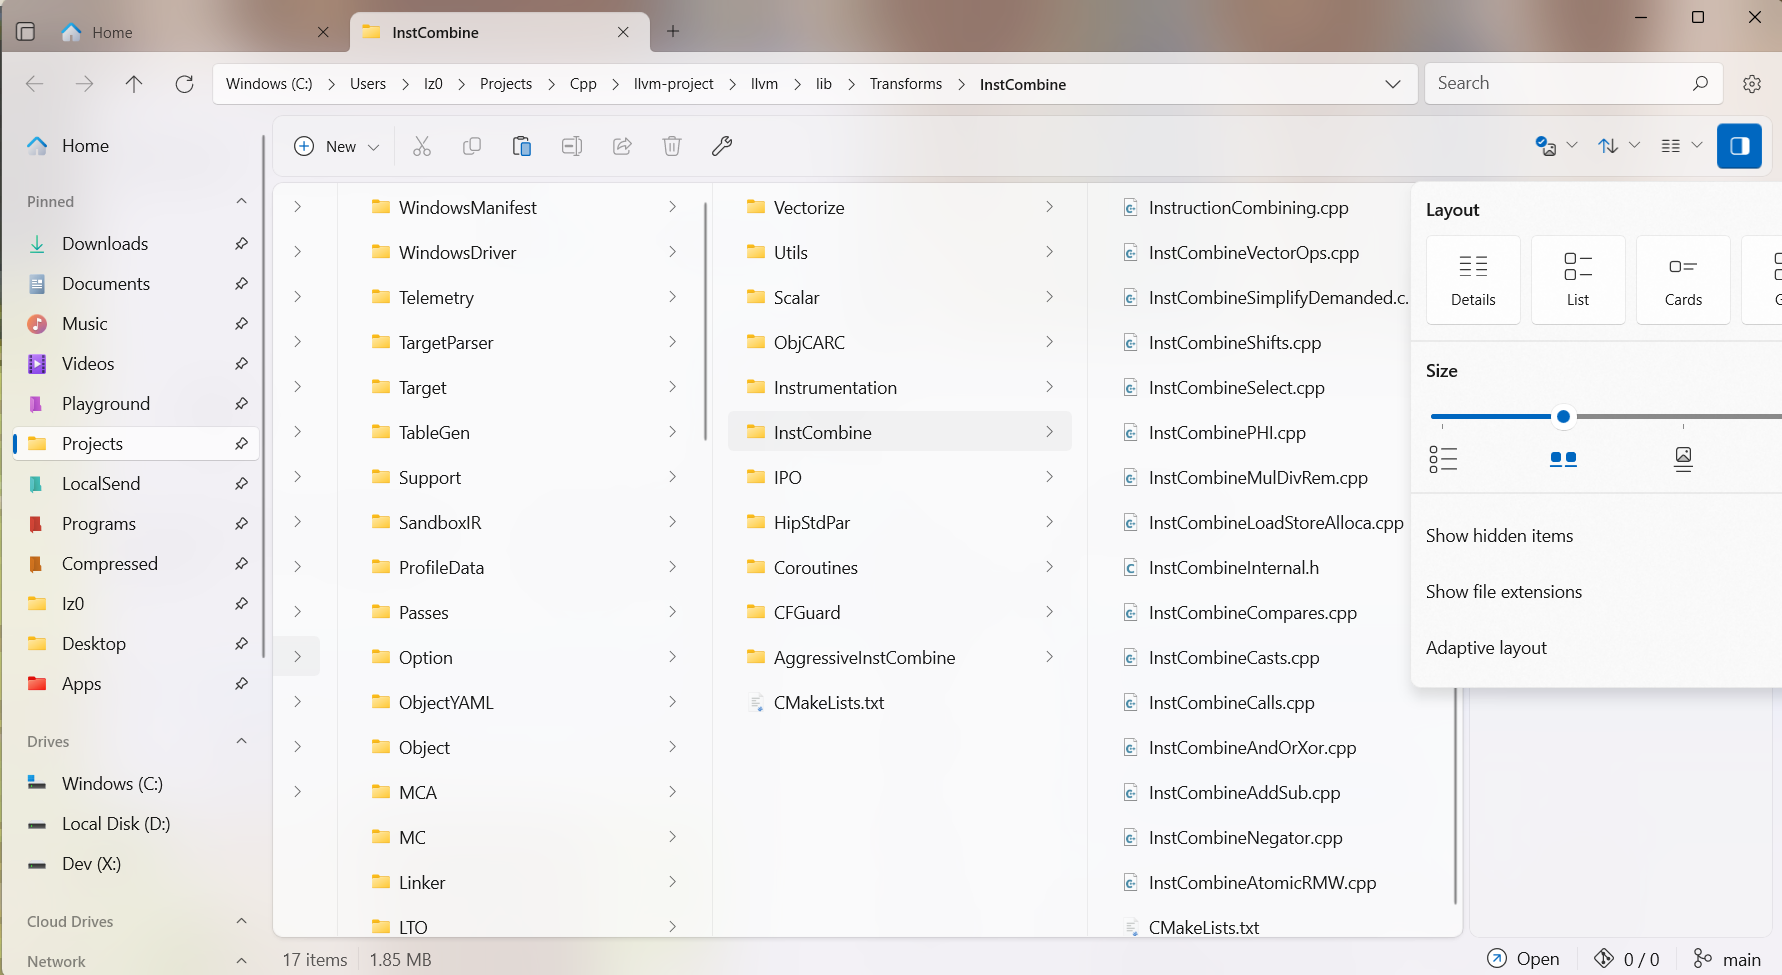
Task: Delete the selected item with trash icon
Action: tap(672, 146)
